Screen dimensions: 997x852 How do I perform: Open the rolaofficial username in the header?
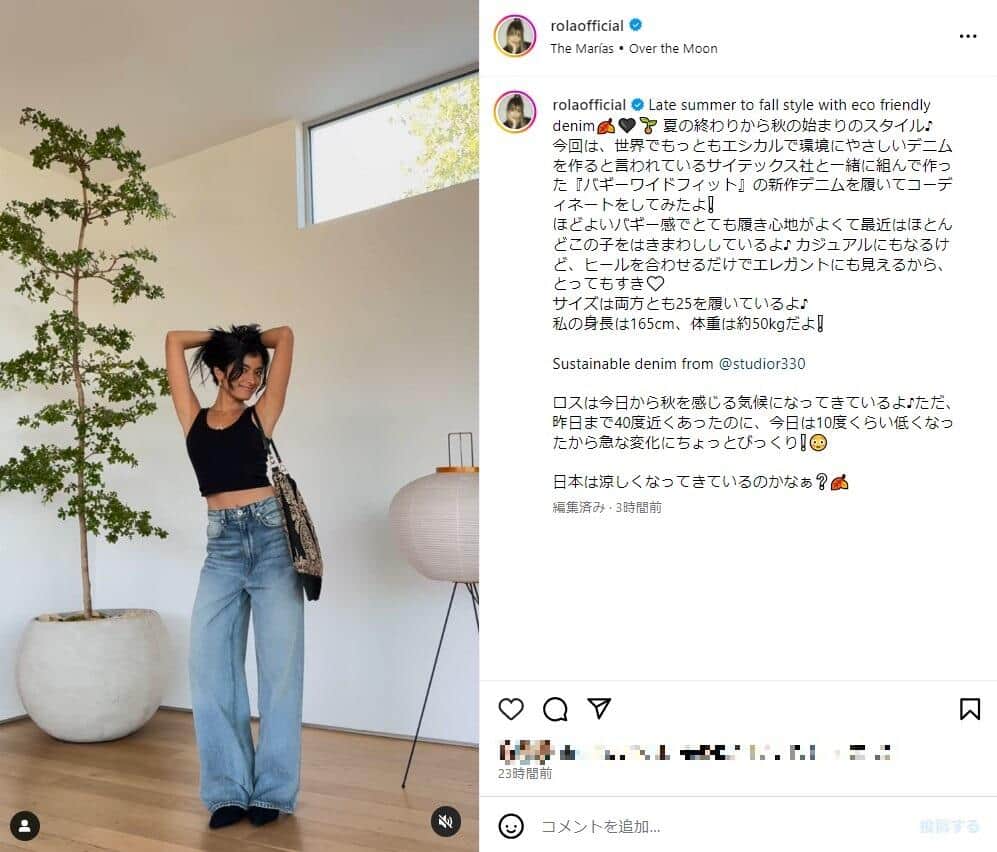point(587,26)
